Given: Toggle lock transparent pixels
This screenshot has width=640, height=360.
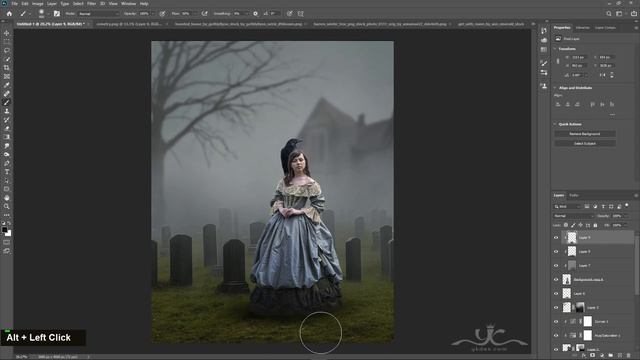Looking at the screenshot, I should [x=566, y=225].
